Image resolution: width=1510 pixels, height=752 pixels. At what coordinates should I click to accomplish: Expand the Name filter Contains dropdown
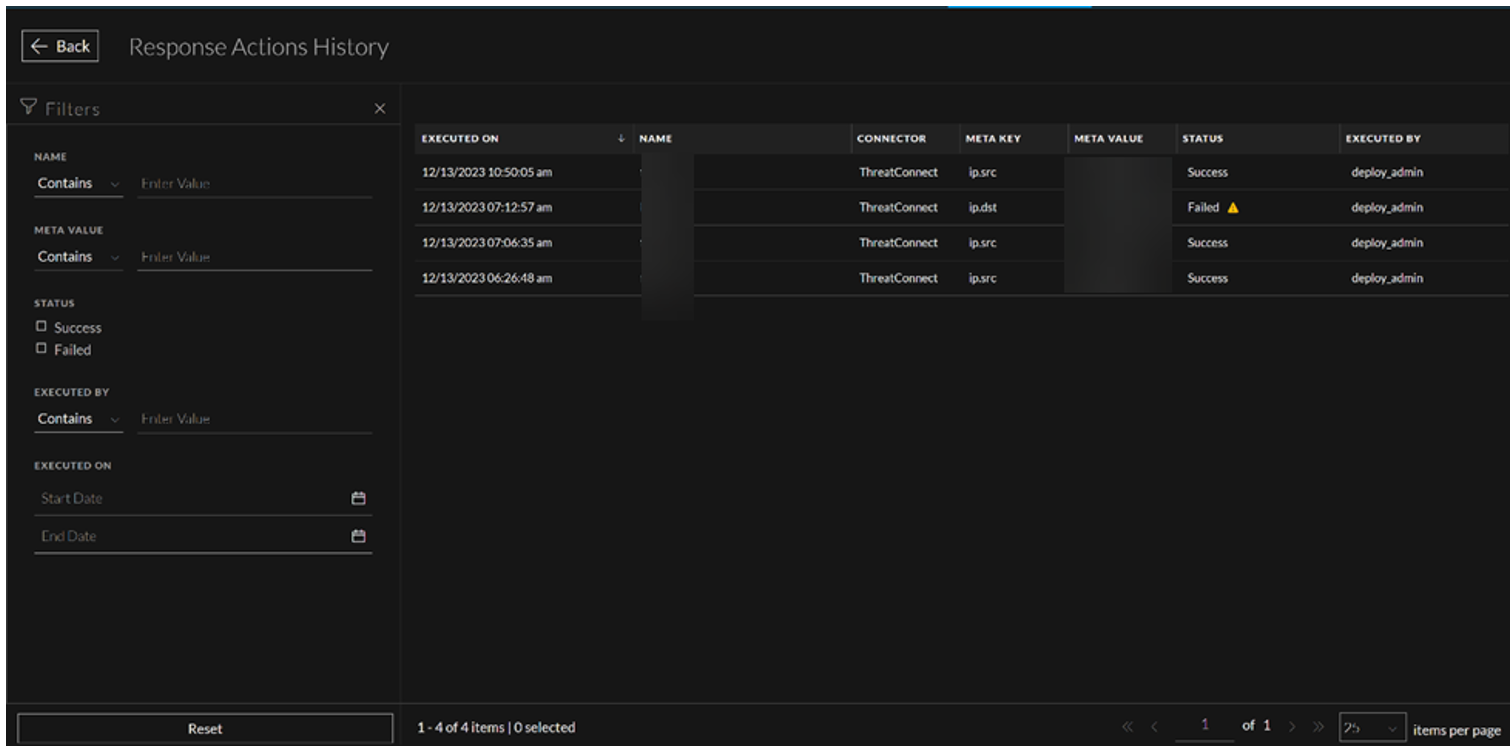[x=78, y=184]
